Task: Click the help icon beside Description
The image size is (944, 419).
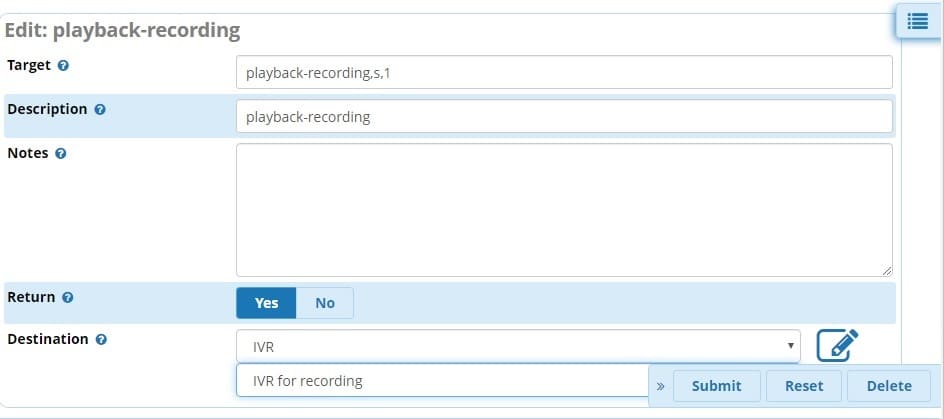Action: point(100,110)
